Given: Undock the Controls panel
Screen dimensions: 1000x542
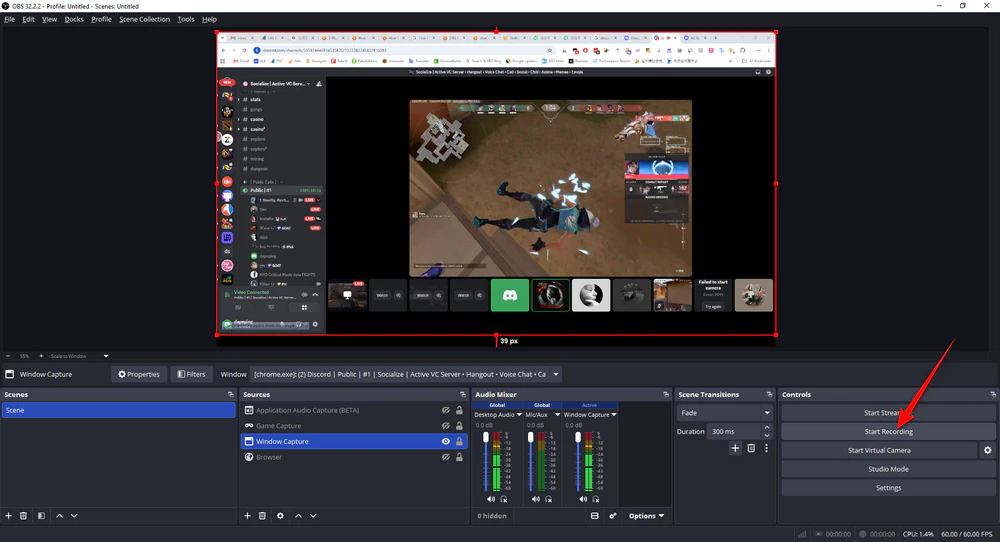Looking at the screenshot, I should (x=993, y=395).
